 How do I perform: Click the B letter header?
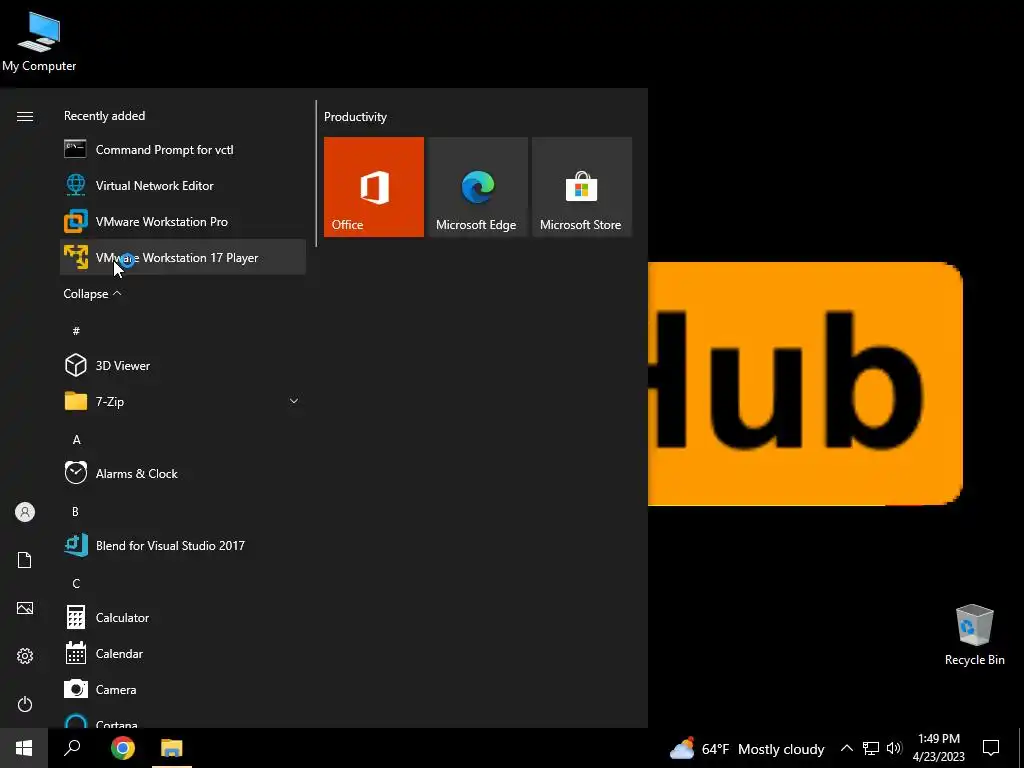click(x=75, y=511)
